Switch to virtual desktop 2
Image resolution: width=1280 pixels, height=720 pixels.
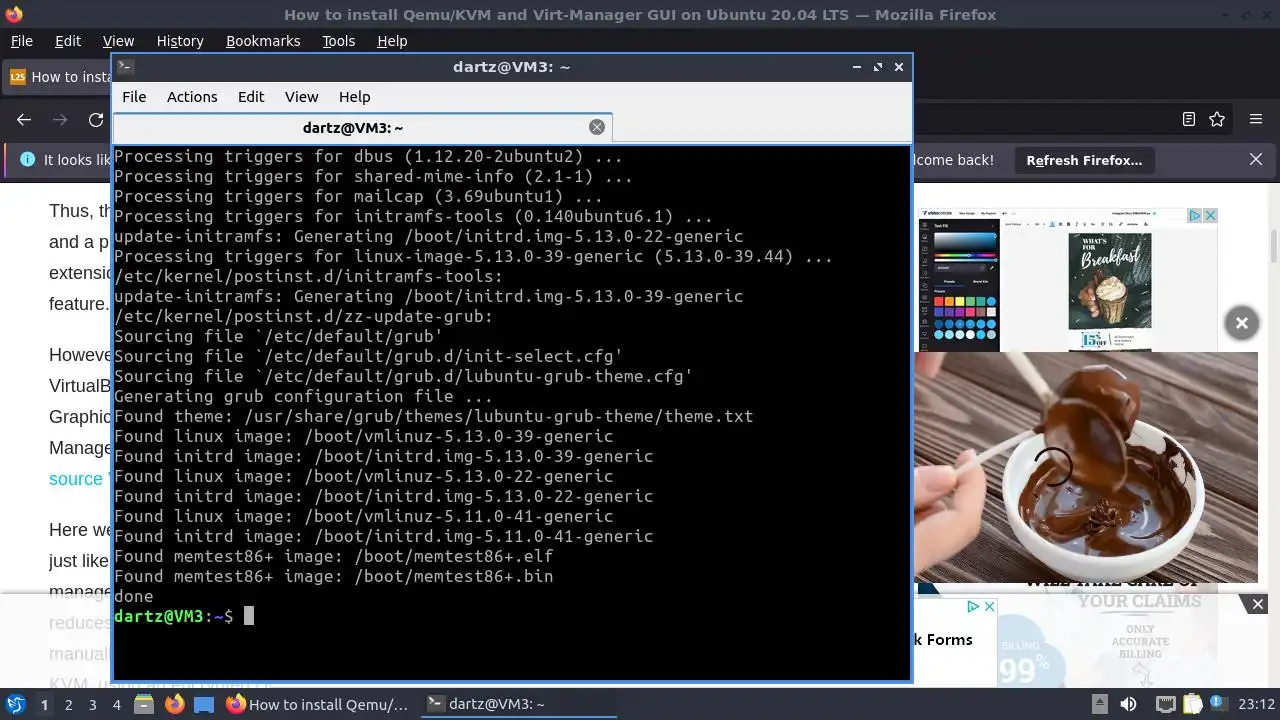[x=68, y=704]
